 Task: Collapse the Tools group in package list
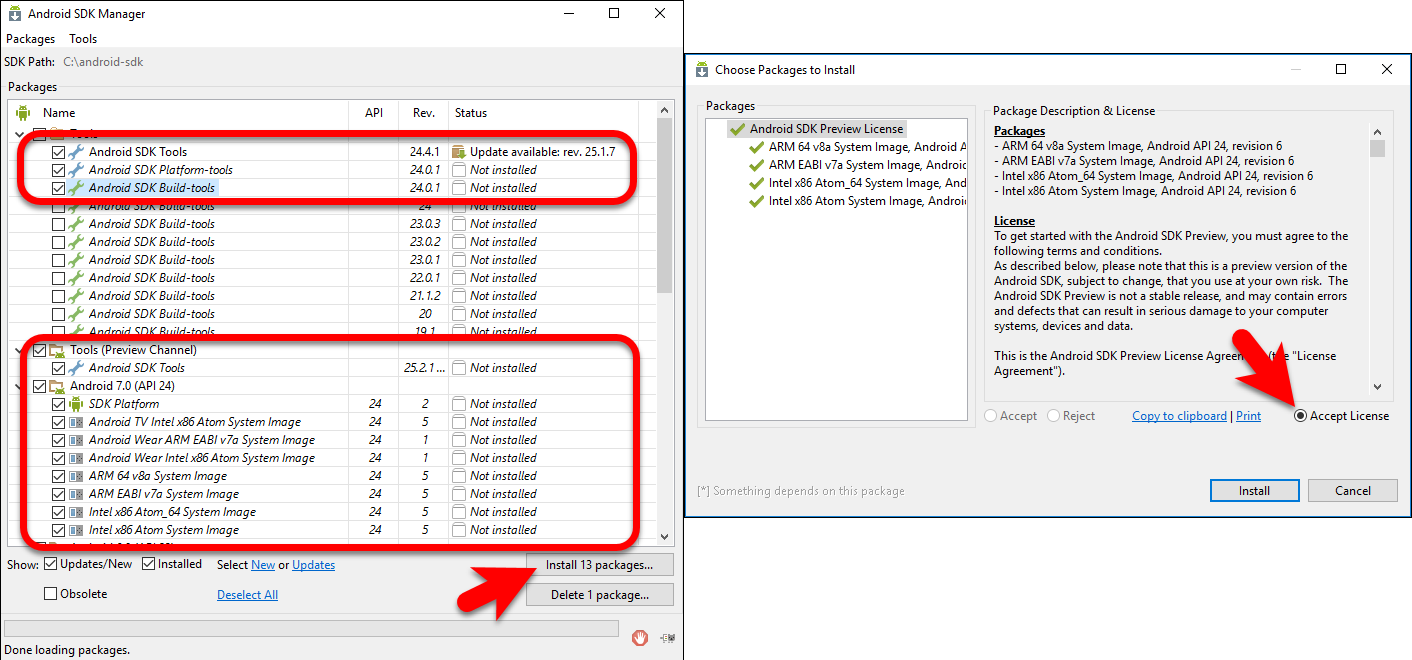(x=21, y=134)
